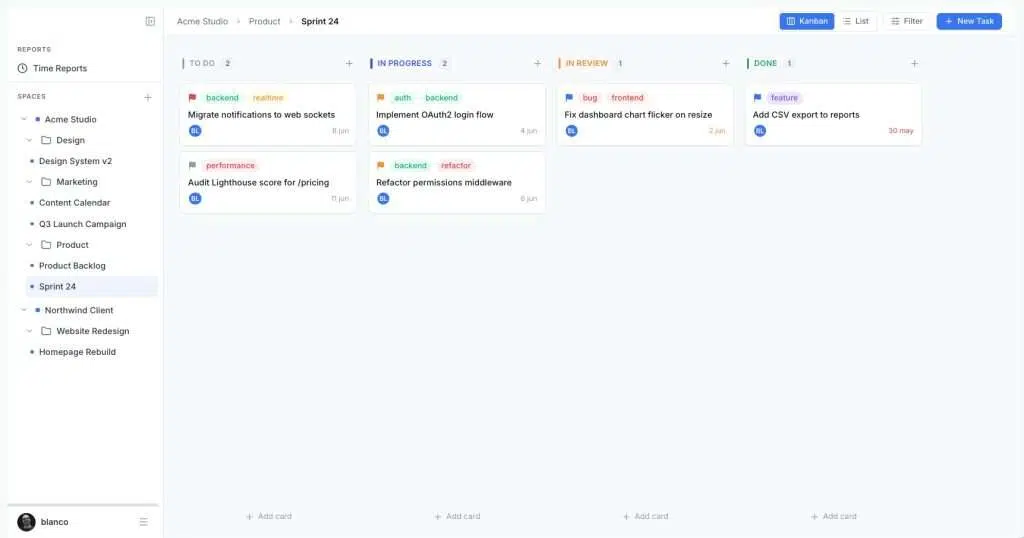Click the blanco profile avatar
1024x538 pixels.
pyautogui.click(x=26, y=522)
